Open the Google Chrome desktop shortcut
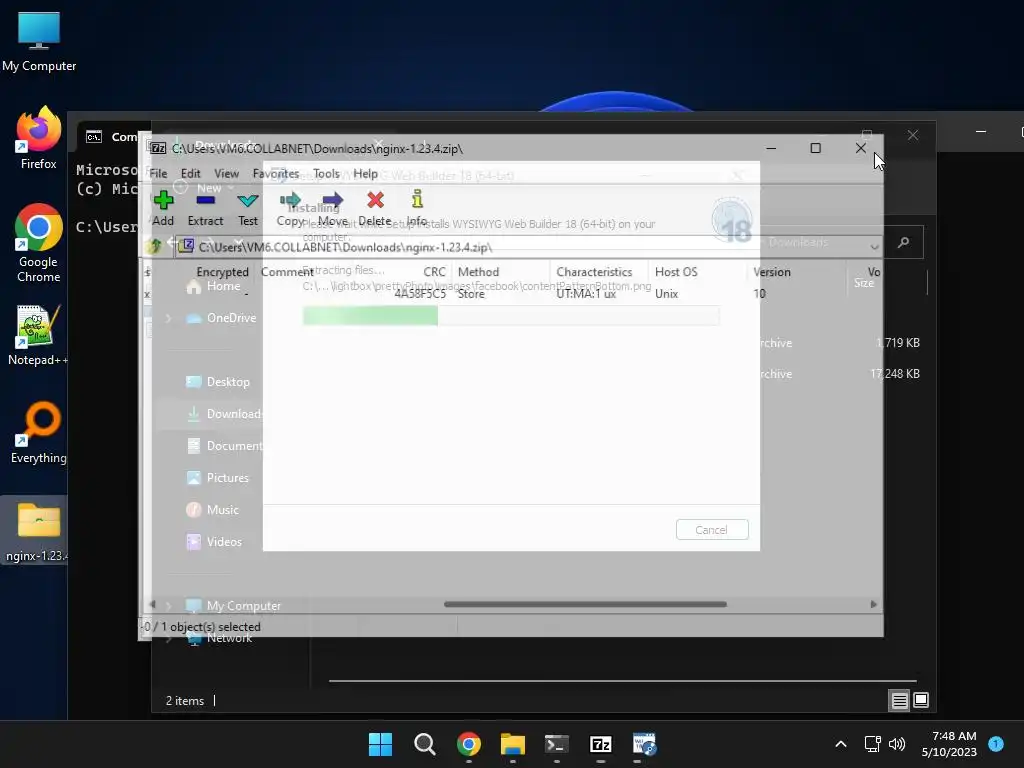This screenshot has width=1024, height=768. tap(39, 243)
